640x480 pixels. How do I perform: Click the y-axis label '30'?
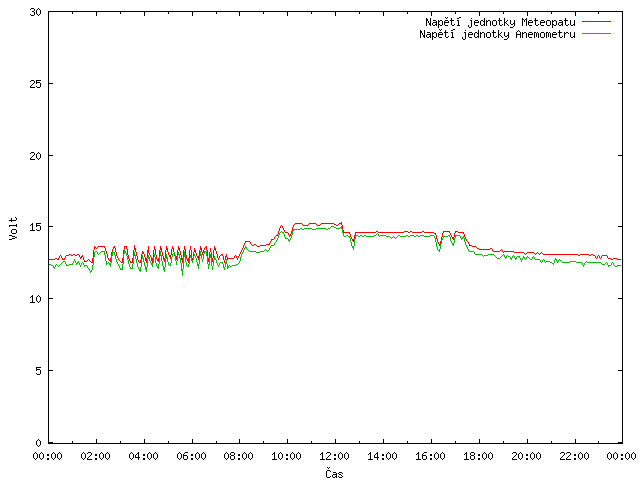point(36,12)
